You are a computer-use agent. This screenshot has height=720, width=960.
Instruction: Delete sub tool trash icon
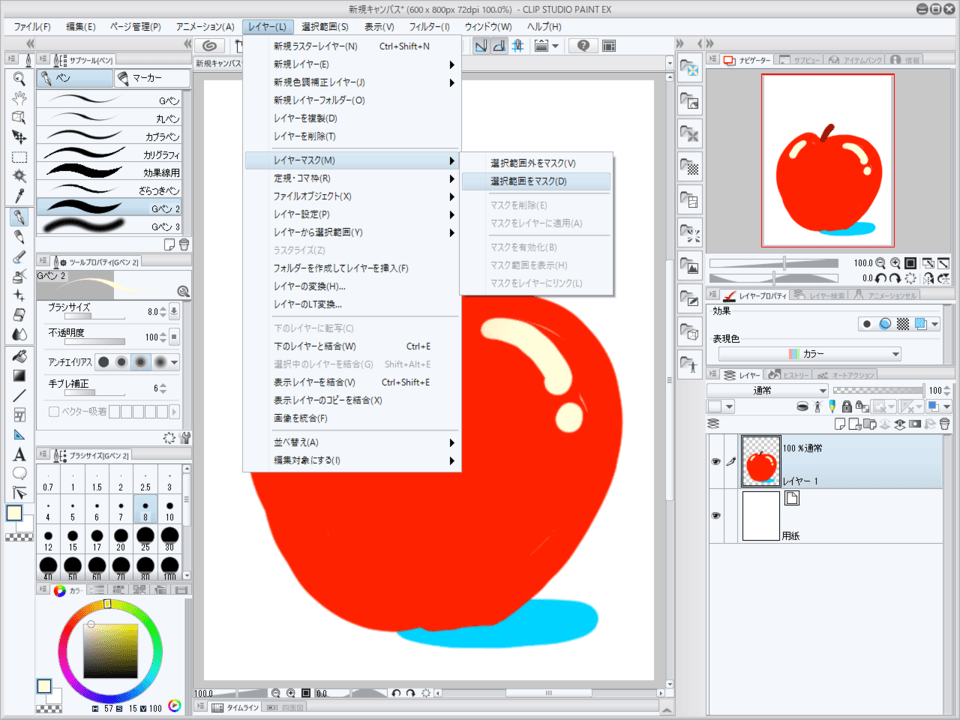[x=184, y=245]
